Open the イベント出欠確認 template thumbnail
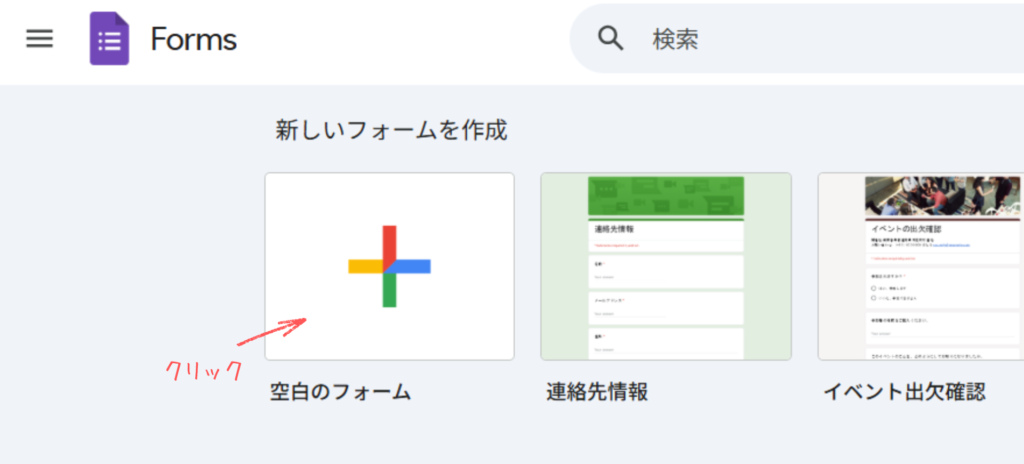 coord(921,266)
